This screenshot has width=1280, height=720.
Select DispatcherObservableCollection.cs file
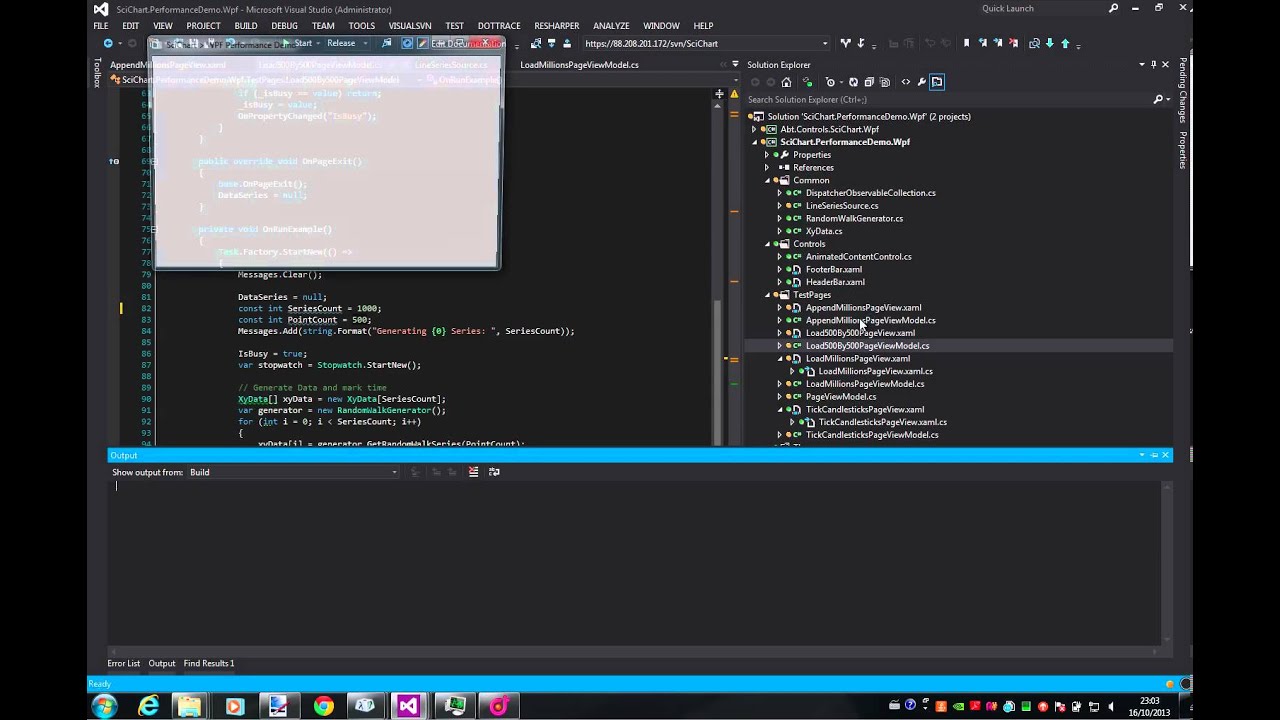(870, 193)
